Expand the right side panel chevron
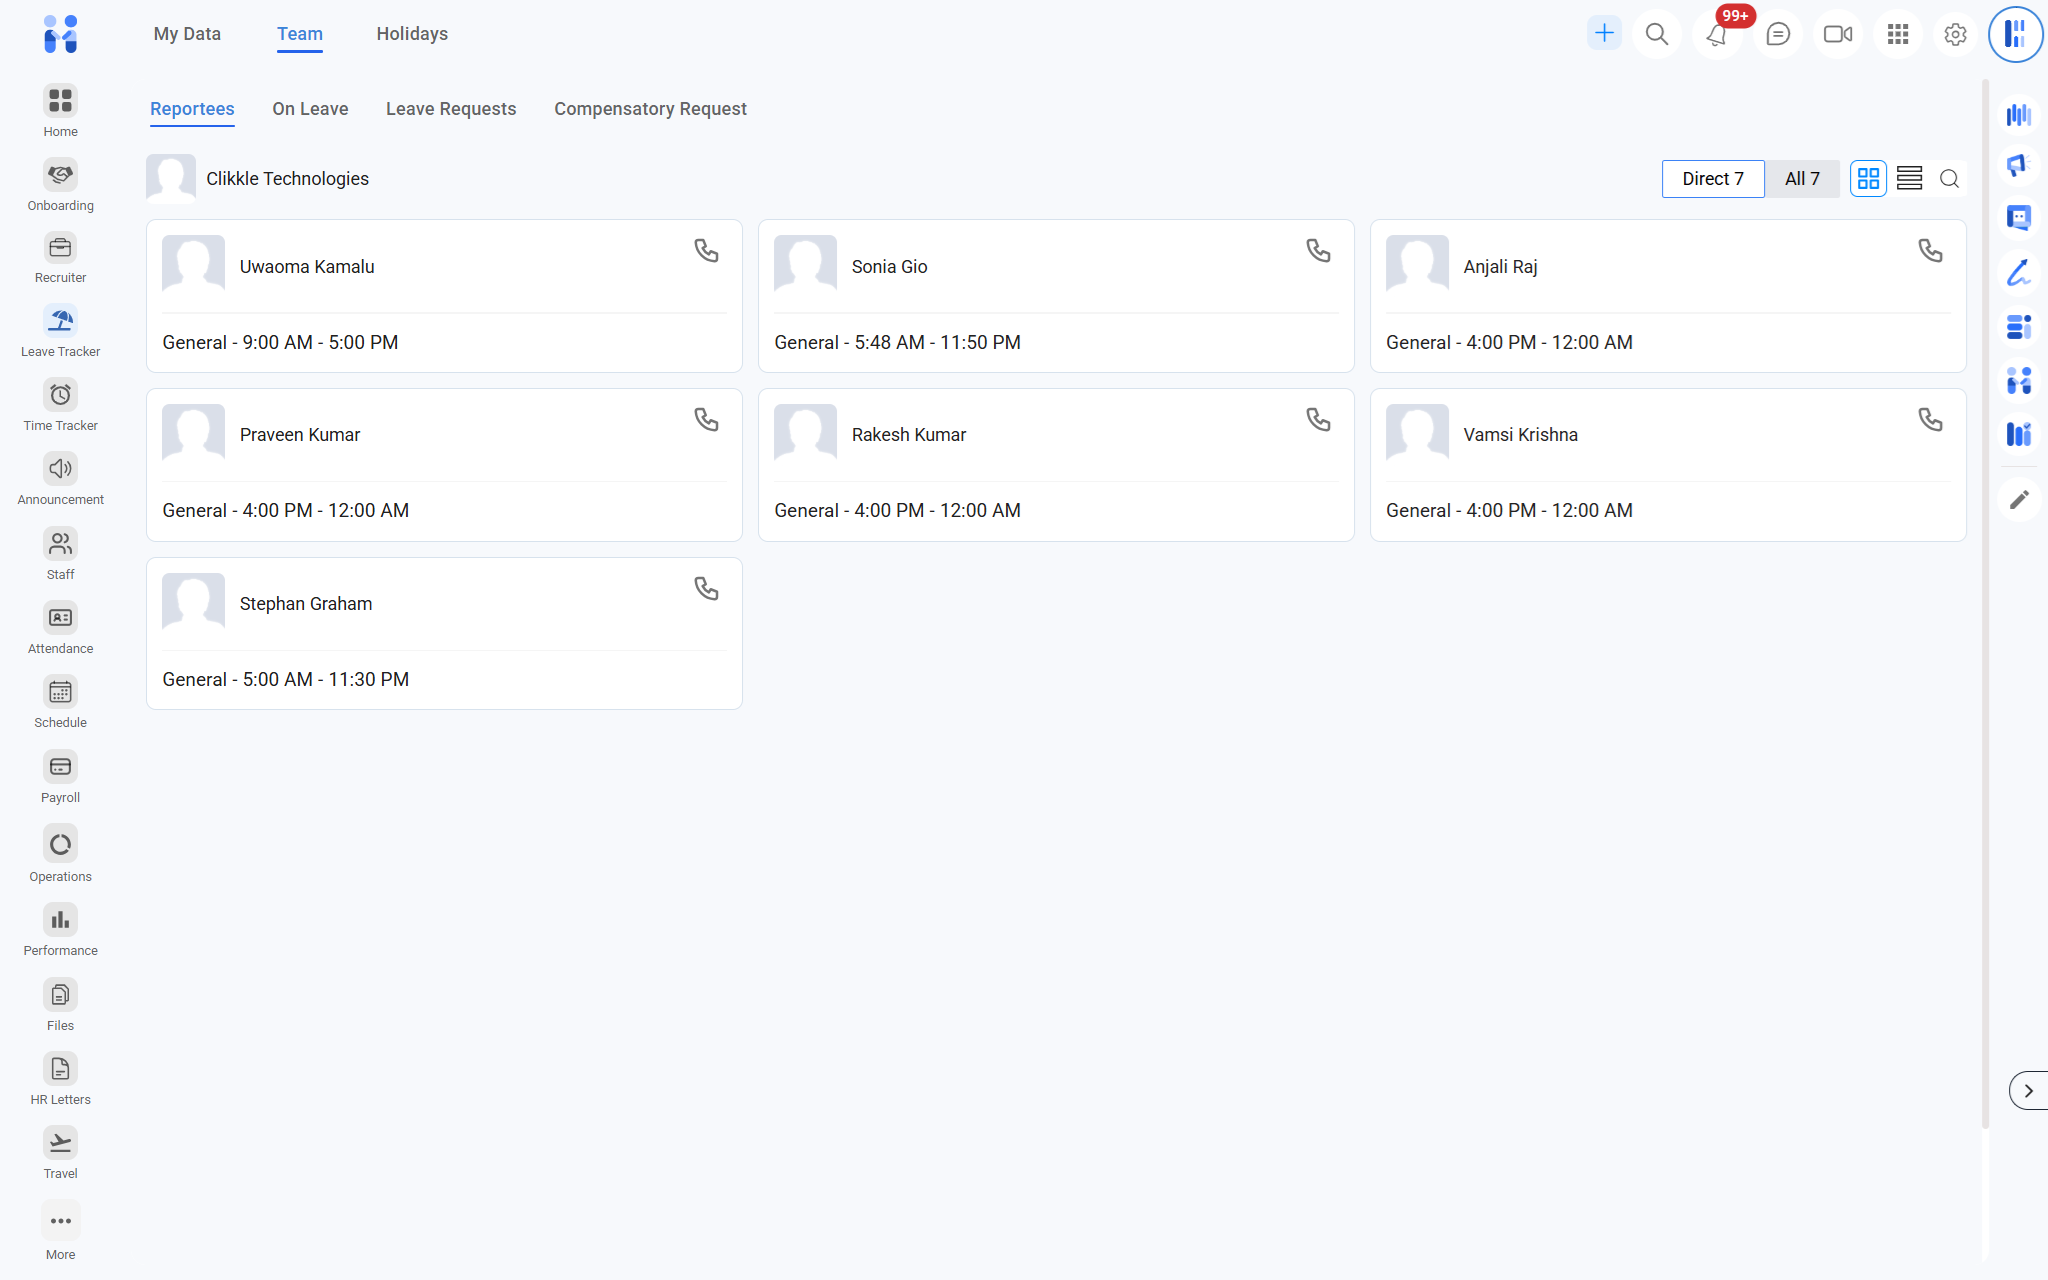The image size is (2048, 1280). (x=2028, y=1091)
